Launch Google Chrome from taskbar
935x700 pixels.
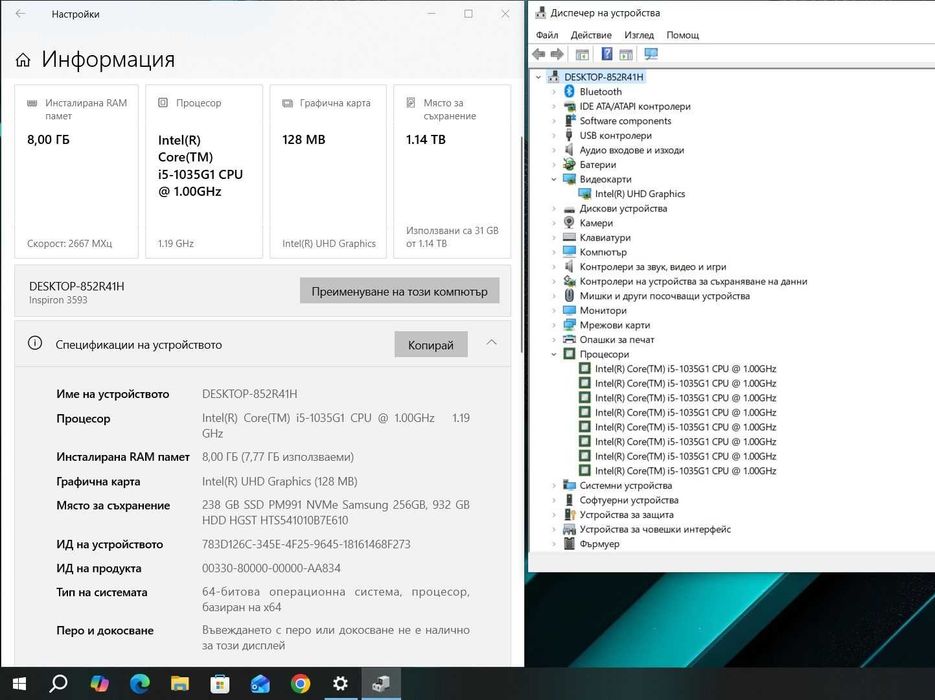[x=301, y=683]
